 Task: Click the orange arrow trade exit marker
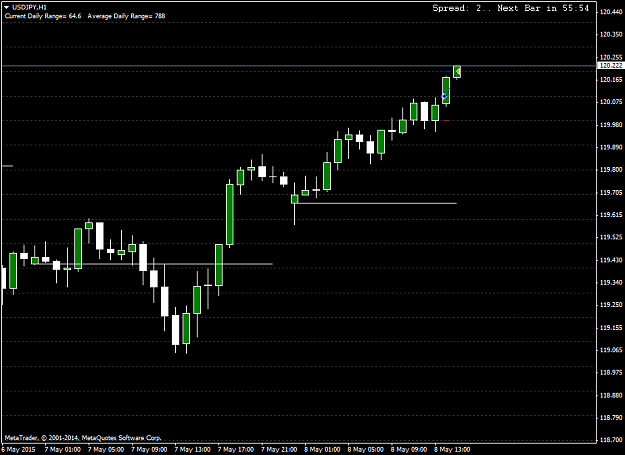point(458,71)
